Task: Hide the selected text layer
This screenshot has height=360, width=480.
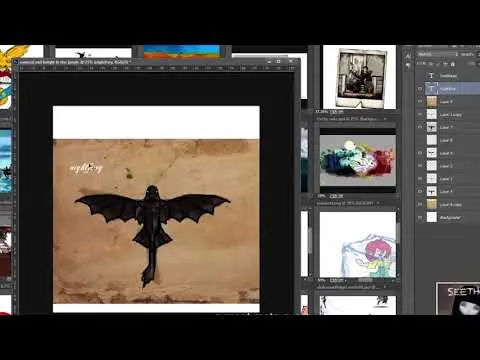Action: pos(420,89)
